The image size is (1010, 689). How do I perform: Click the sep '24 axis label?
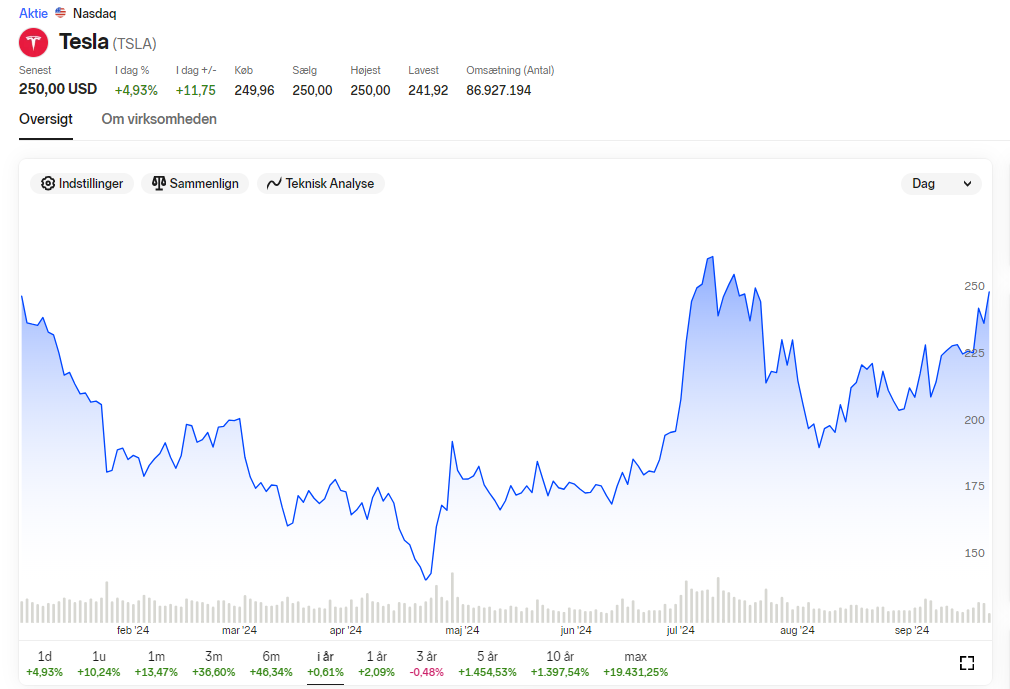coord(912,630)
